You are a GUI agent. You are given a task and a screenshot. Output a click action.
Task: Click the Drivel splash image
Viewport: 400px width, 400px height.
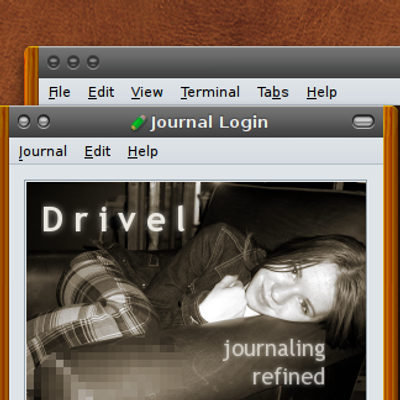pos(196,290)
